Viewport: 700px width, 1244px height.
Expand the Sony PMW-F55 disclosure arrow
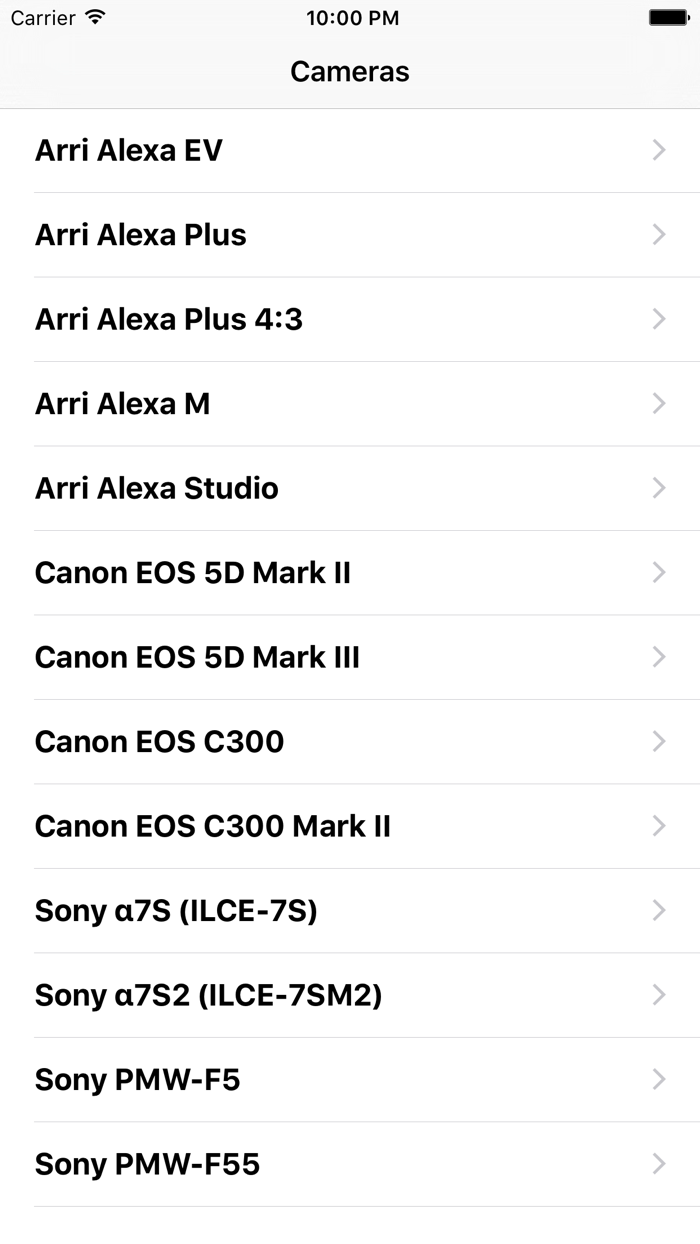pos(659,1164)
